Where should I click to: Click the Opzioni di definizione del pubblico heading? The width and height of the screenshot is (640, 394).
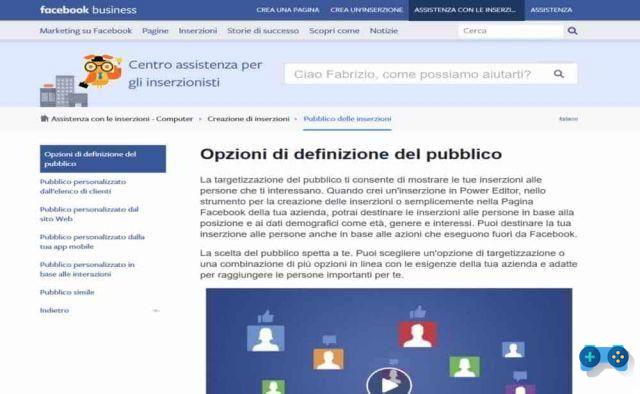pyautogui.click(x=351, y=154)
